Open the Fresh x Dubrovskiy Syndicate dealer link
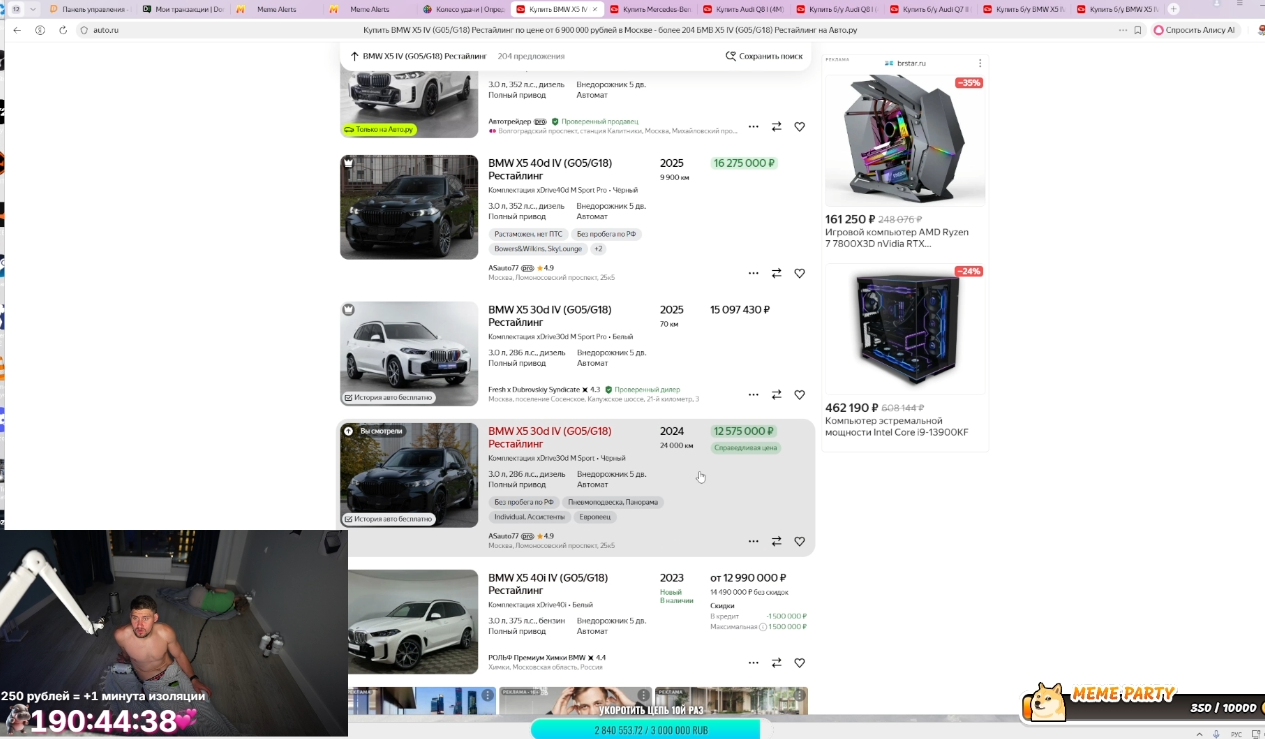 point(534,390)
